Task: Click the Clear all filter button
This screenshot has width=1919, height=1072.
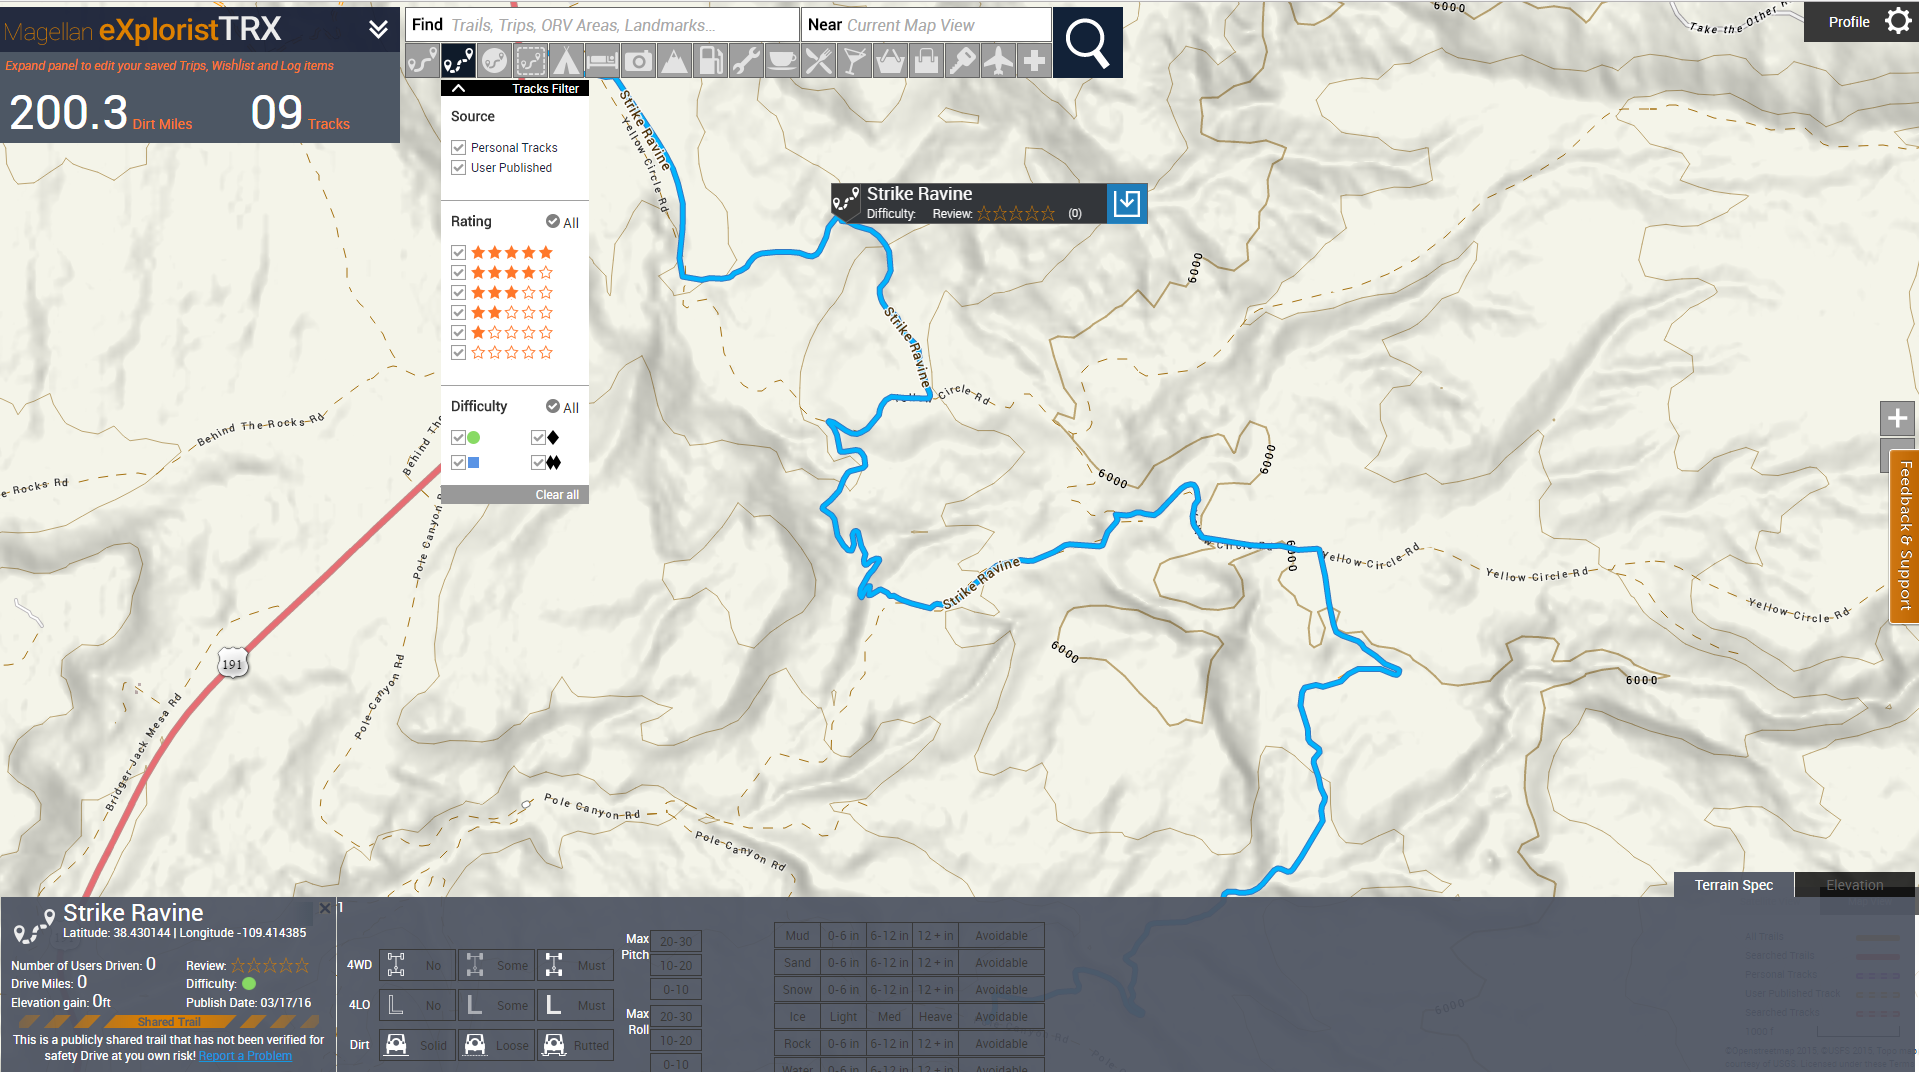Action: [x=556, y=494]
